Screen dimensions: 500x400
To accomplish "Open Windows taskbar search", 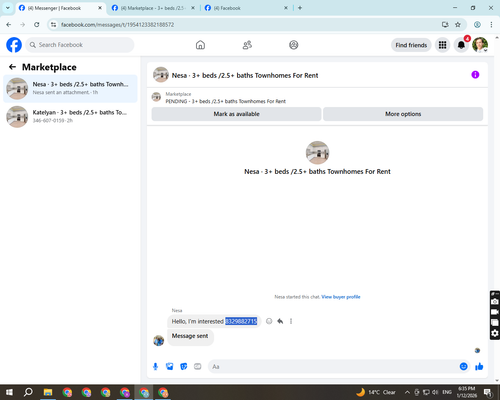I will point(28,392).
